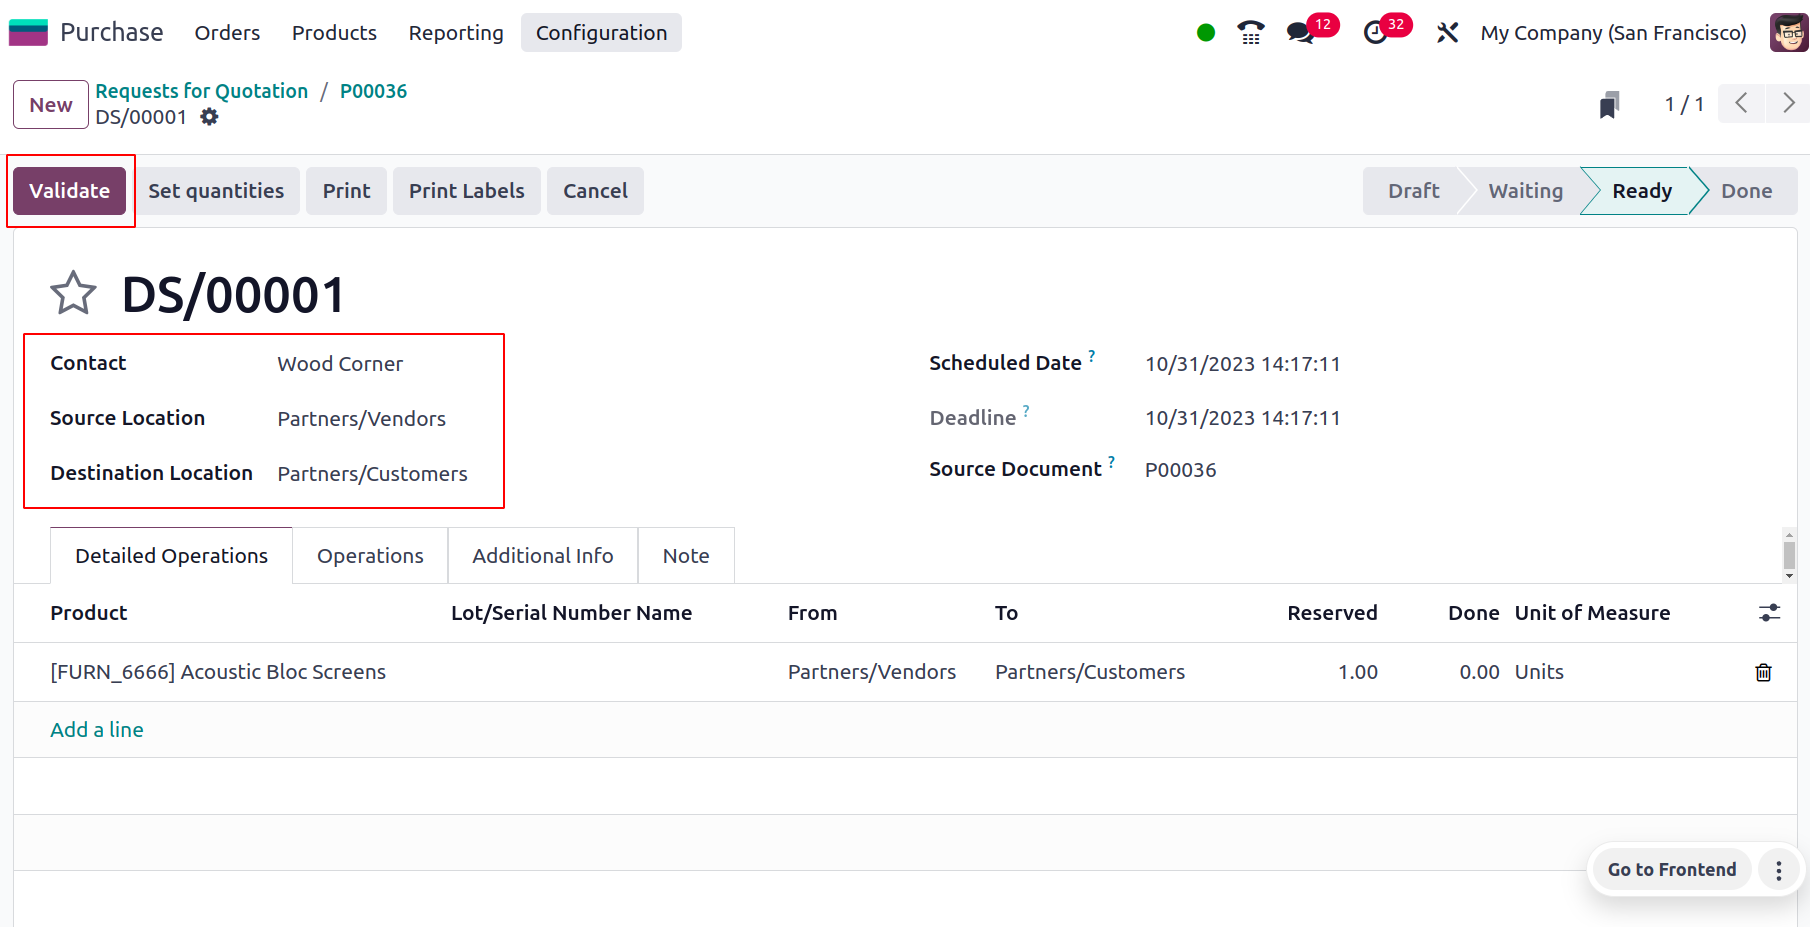Click the Add a line link

(97, 730)
